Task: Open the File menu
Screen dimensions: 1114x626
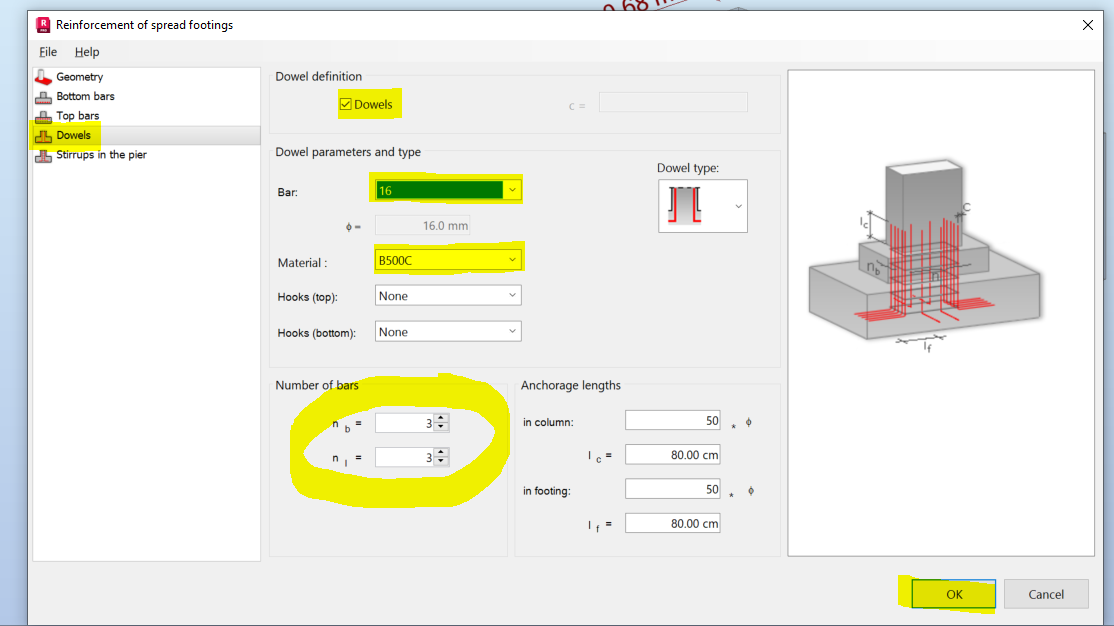Action: (46, 51)
